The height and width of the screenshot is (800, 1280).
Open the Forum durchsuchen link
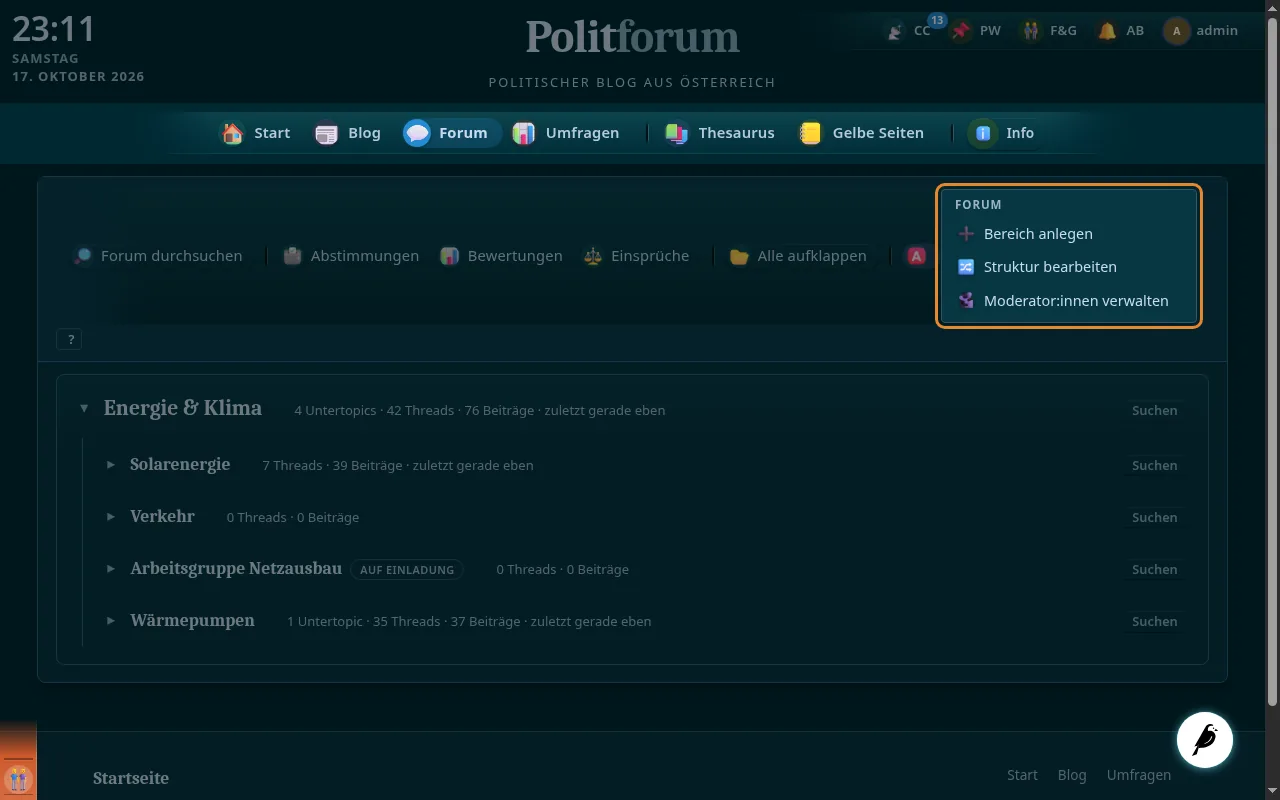pos(158,256)
